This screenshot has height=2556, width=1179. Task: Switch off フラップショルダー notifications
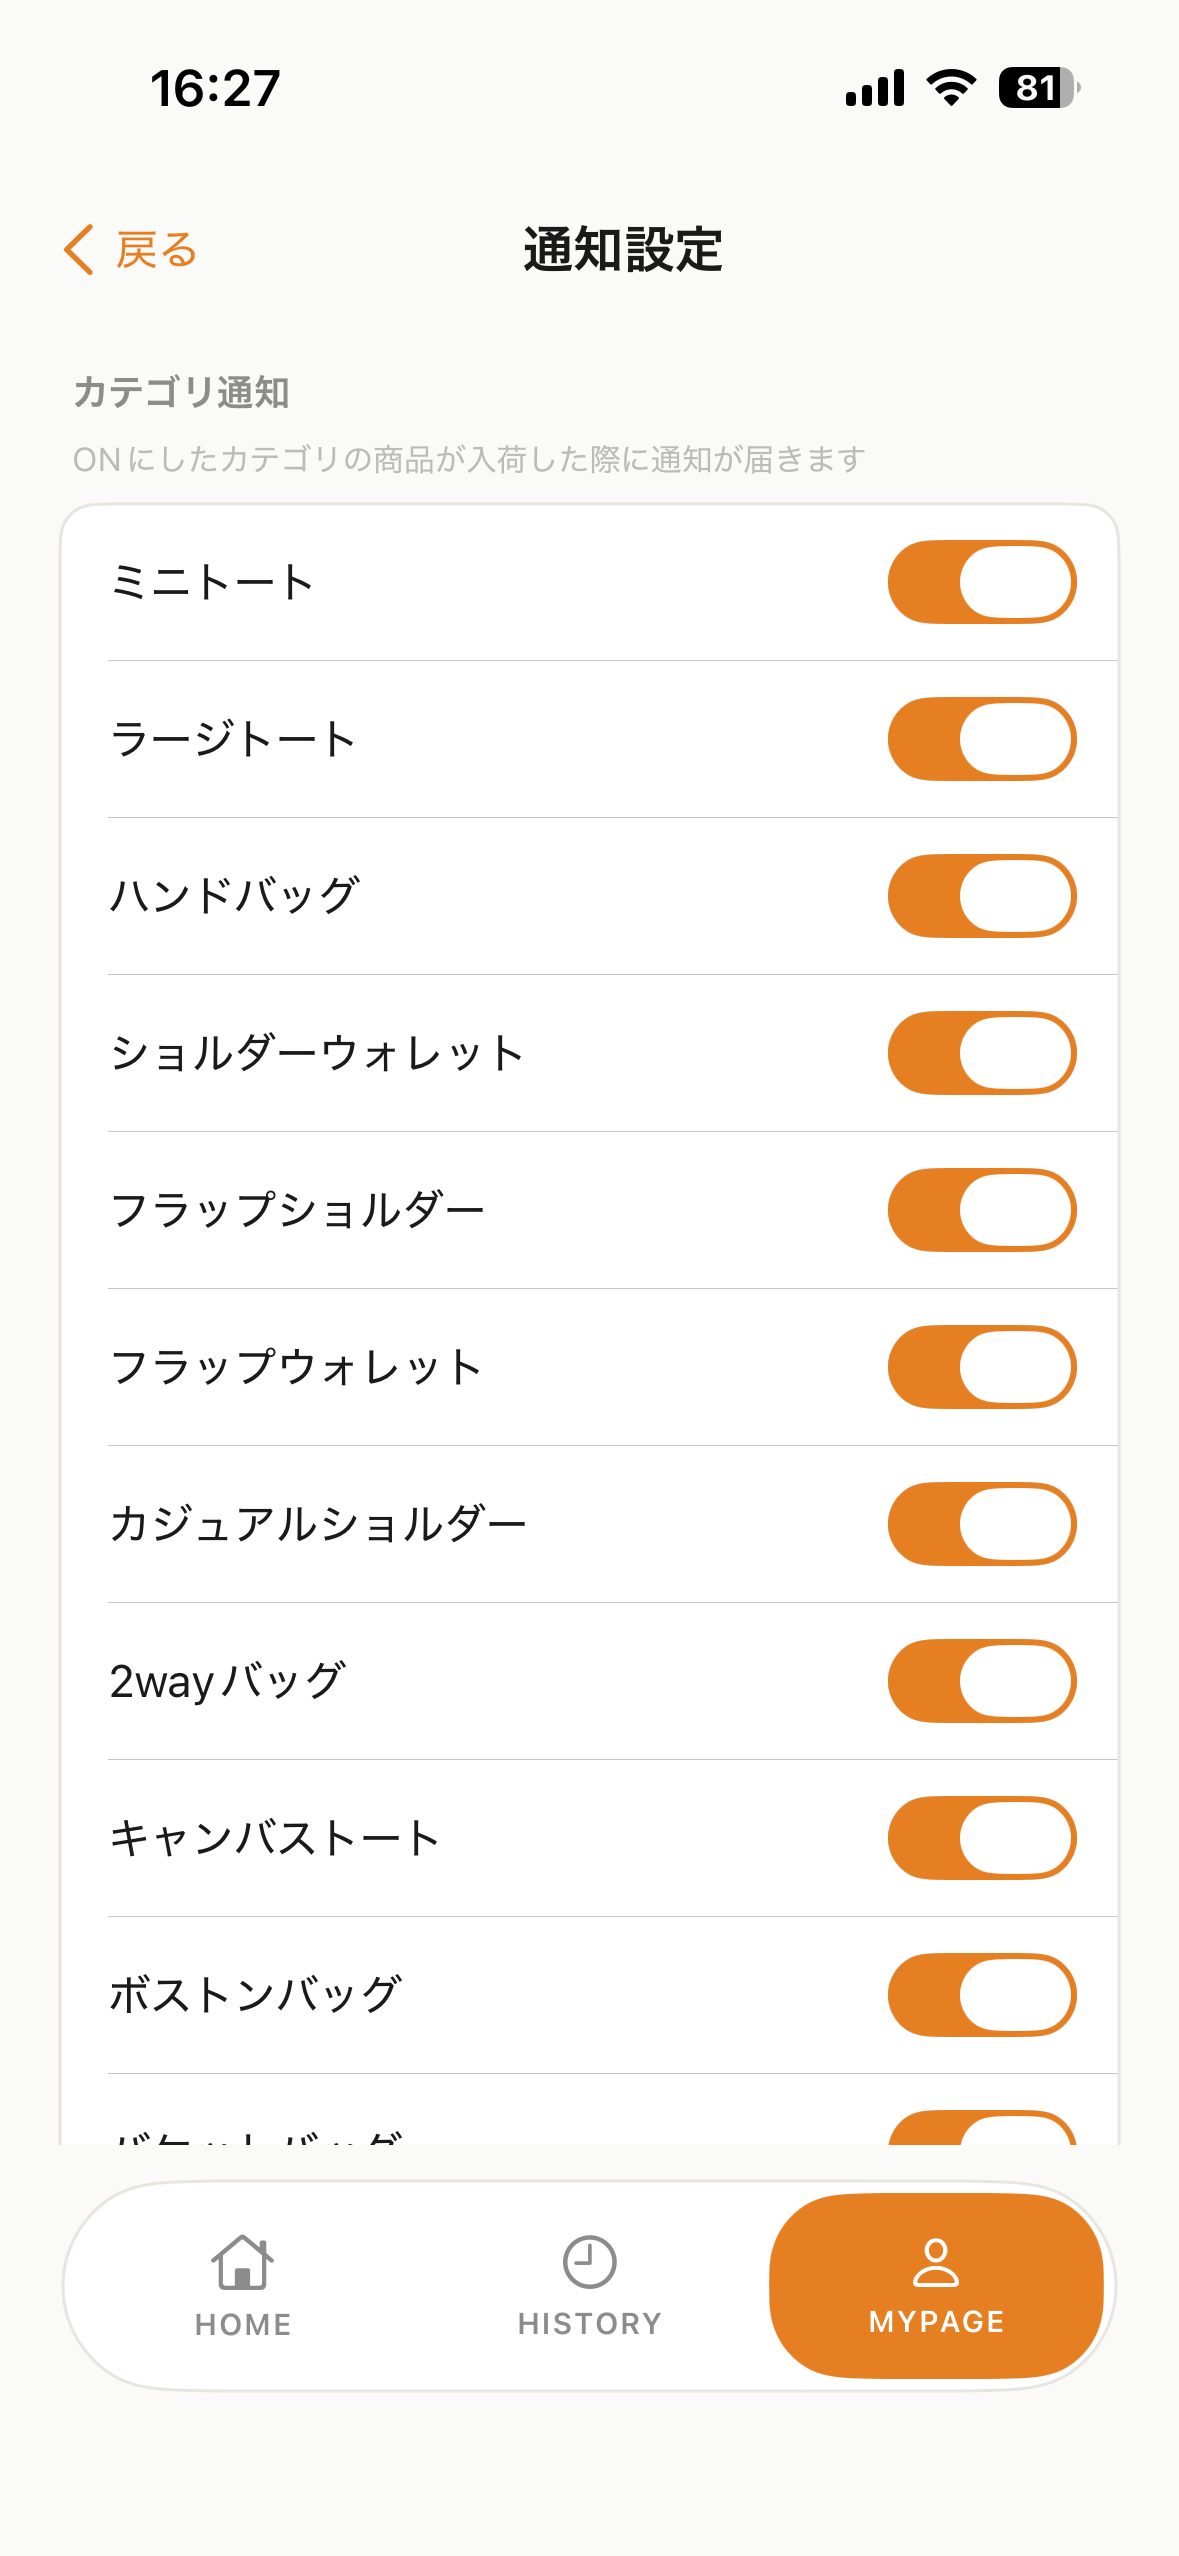(x=982, y=1210)
